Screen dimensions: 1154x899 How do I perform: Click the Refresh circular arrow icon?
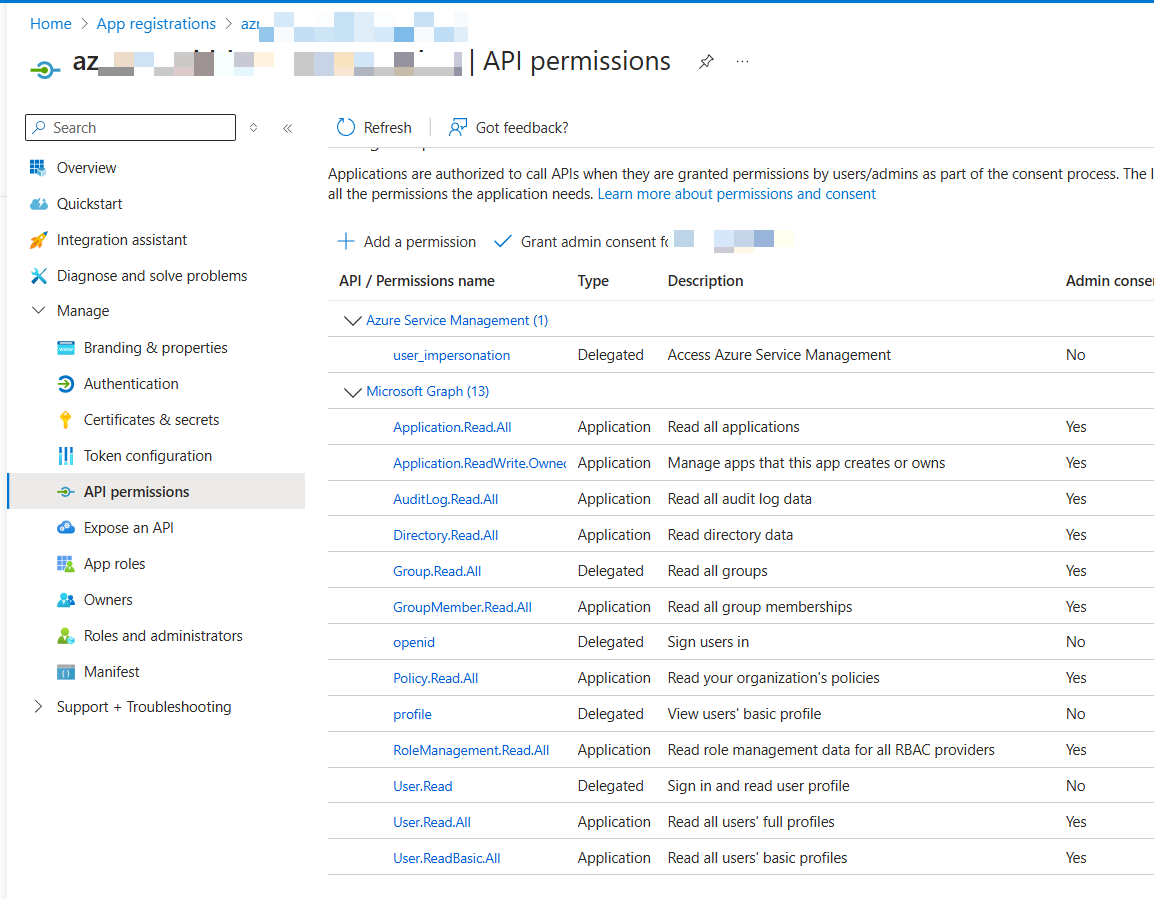[x=345, y=127]
